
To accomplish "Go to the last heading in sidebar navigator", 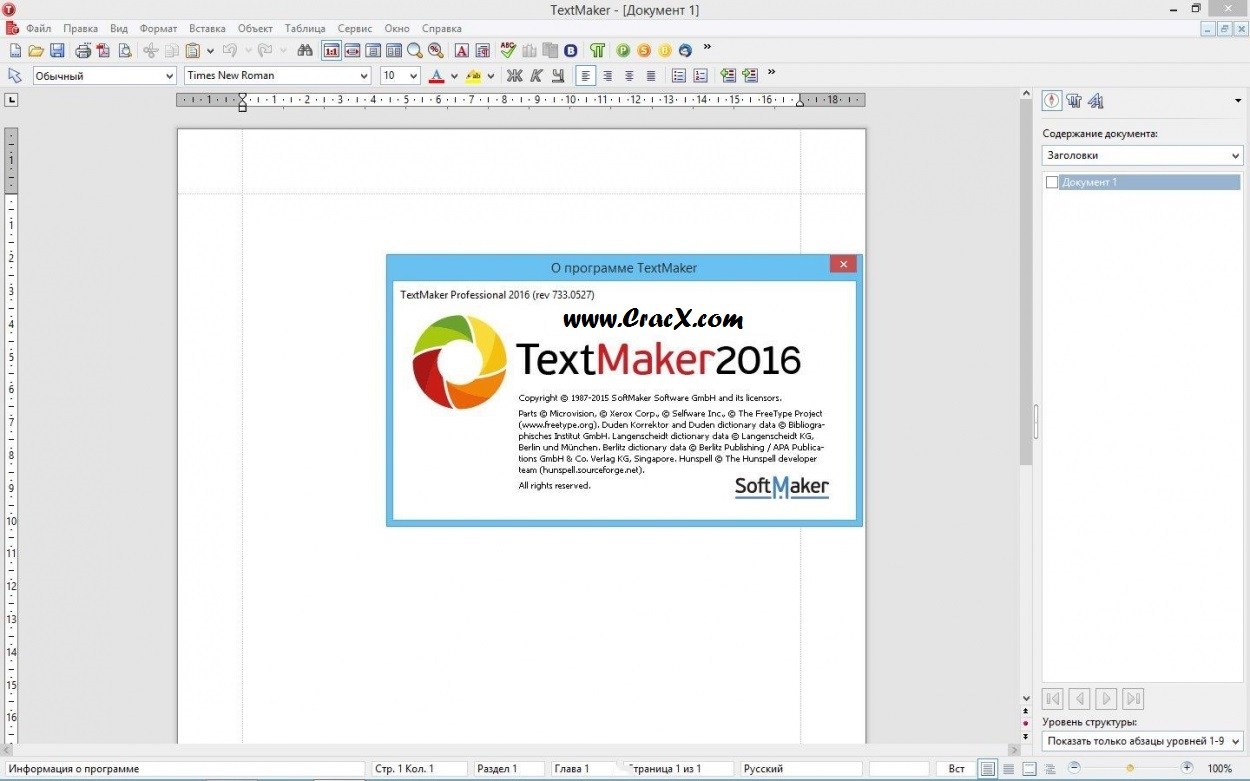I will click(1133, 699).
